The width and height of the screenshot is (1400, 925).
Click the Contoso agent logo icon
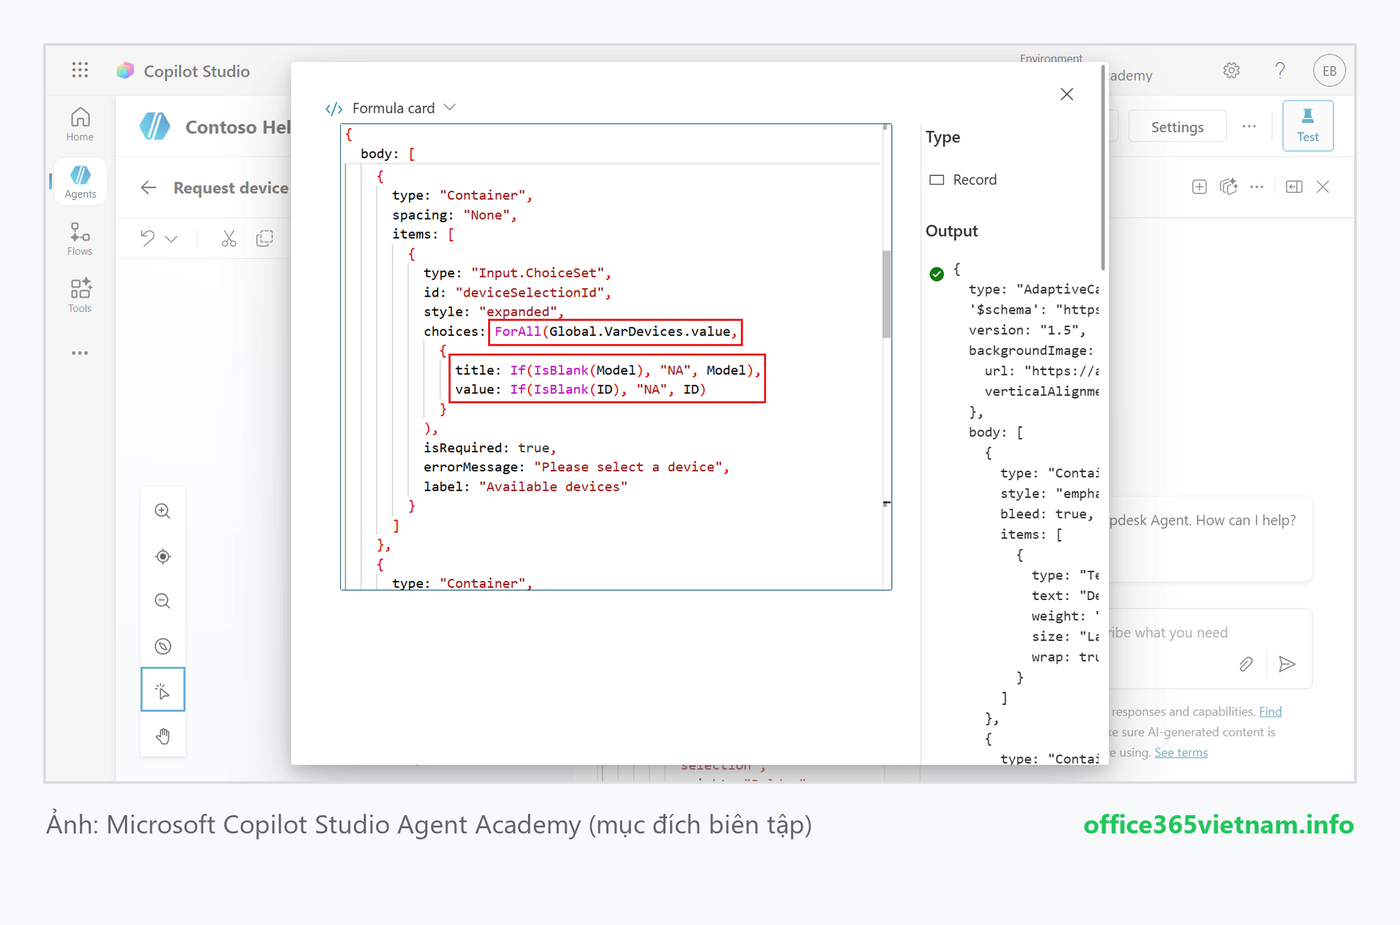pyautogui.click(x=155, y=126)
